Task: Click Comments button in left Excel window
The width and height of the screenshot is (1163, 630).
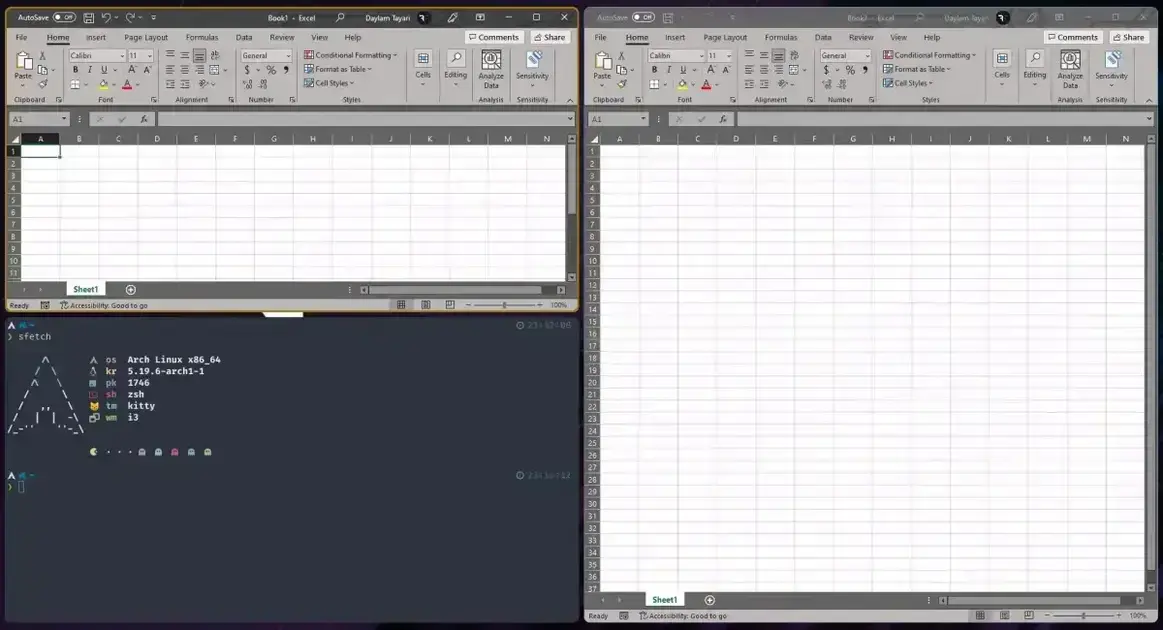Action: (494, 37)
